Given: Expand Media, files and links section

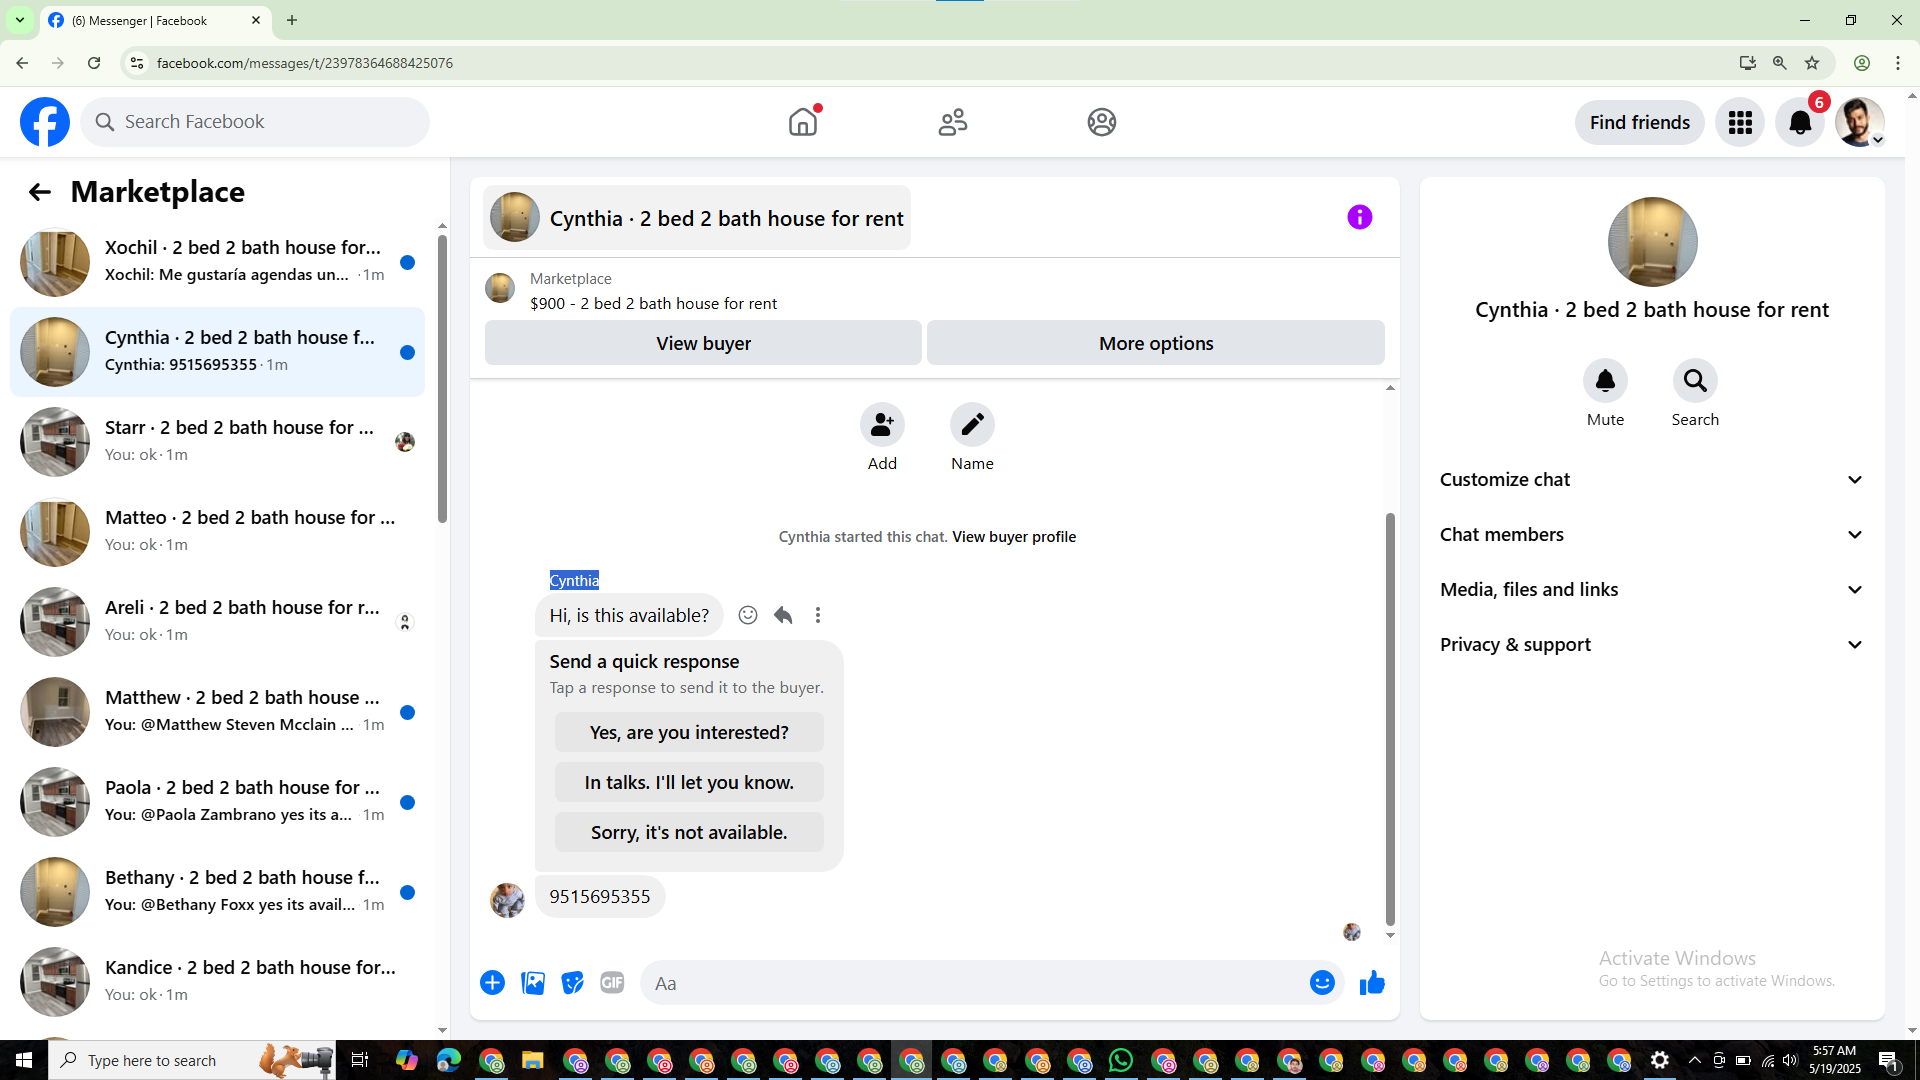Looking at the screenshot, I should point(1652,590).
